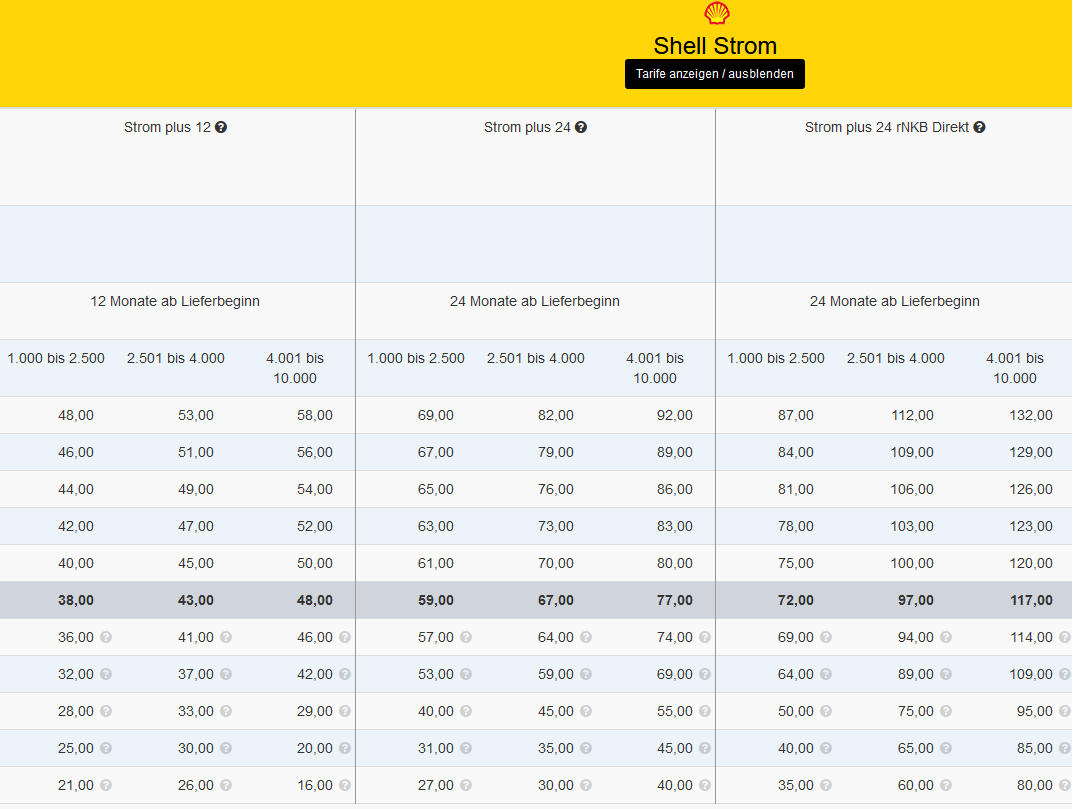Show info for the 69,00 rNKB Direkt price
This screenshot has width=1072, height=809.
(x=826, y=637)
